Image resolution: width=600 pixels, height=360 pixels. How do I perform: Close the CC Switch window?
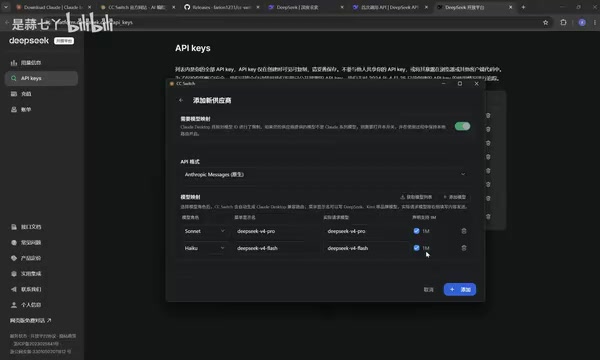click(476, 83)
